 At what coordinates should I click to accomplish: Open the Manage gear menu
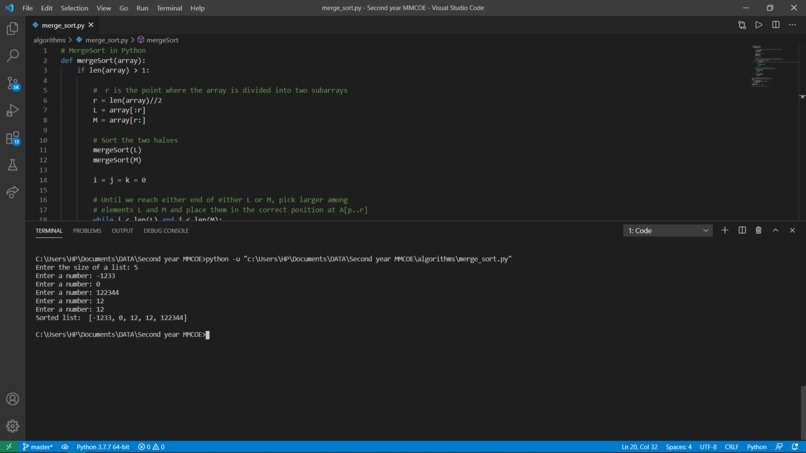point(12,426)
